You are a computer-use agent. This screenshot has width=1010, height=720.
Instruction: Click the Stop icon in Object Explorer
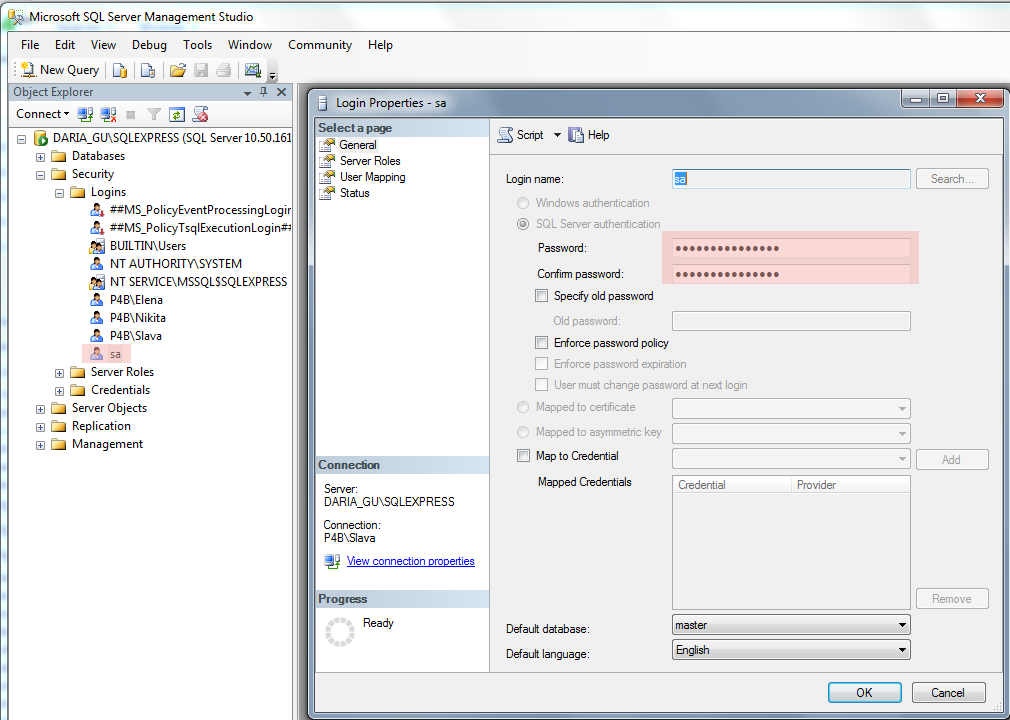[131, 115]
